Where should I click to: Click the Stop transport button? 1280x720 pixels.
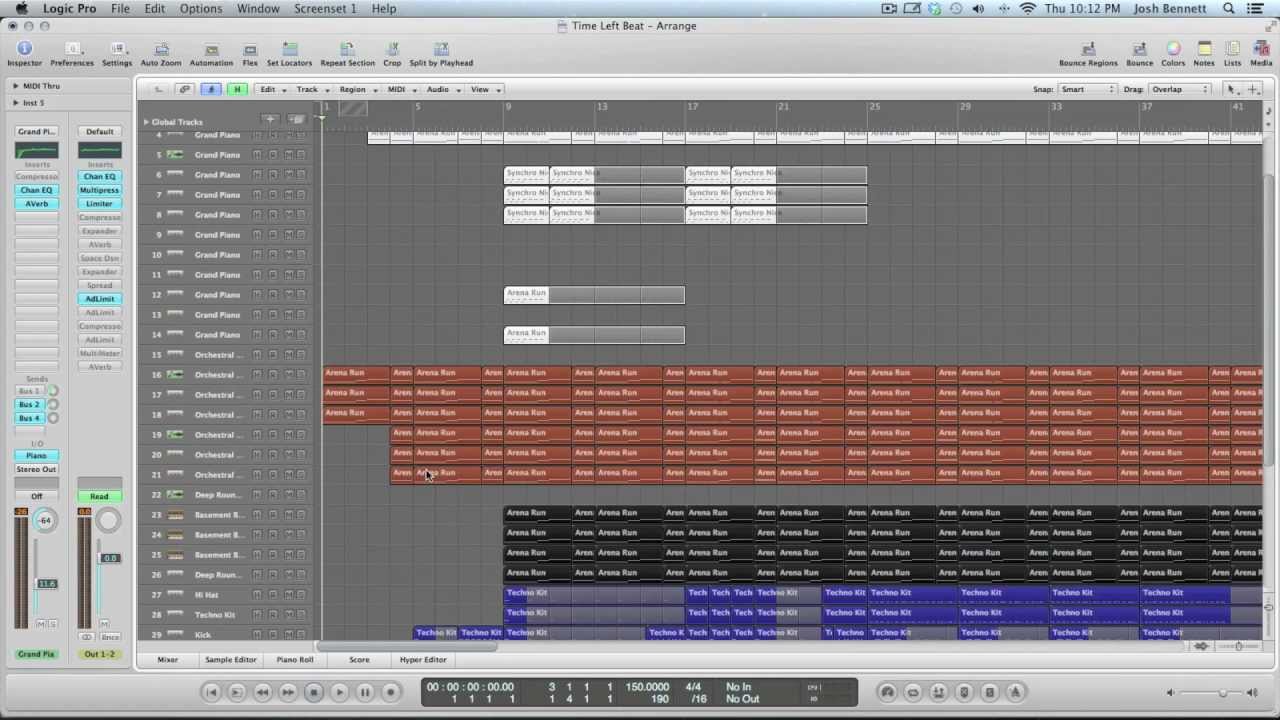313,692
